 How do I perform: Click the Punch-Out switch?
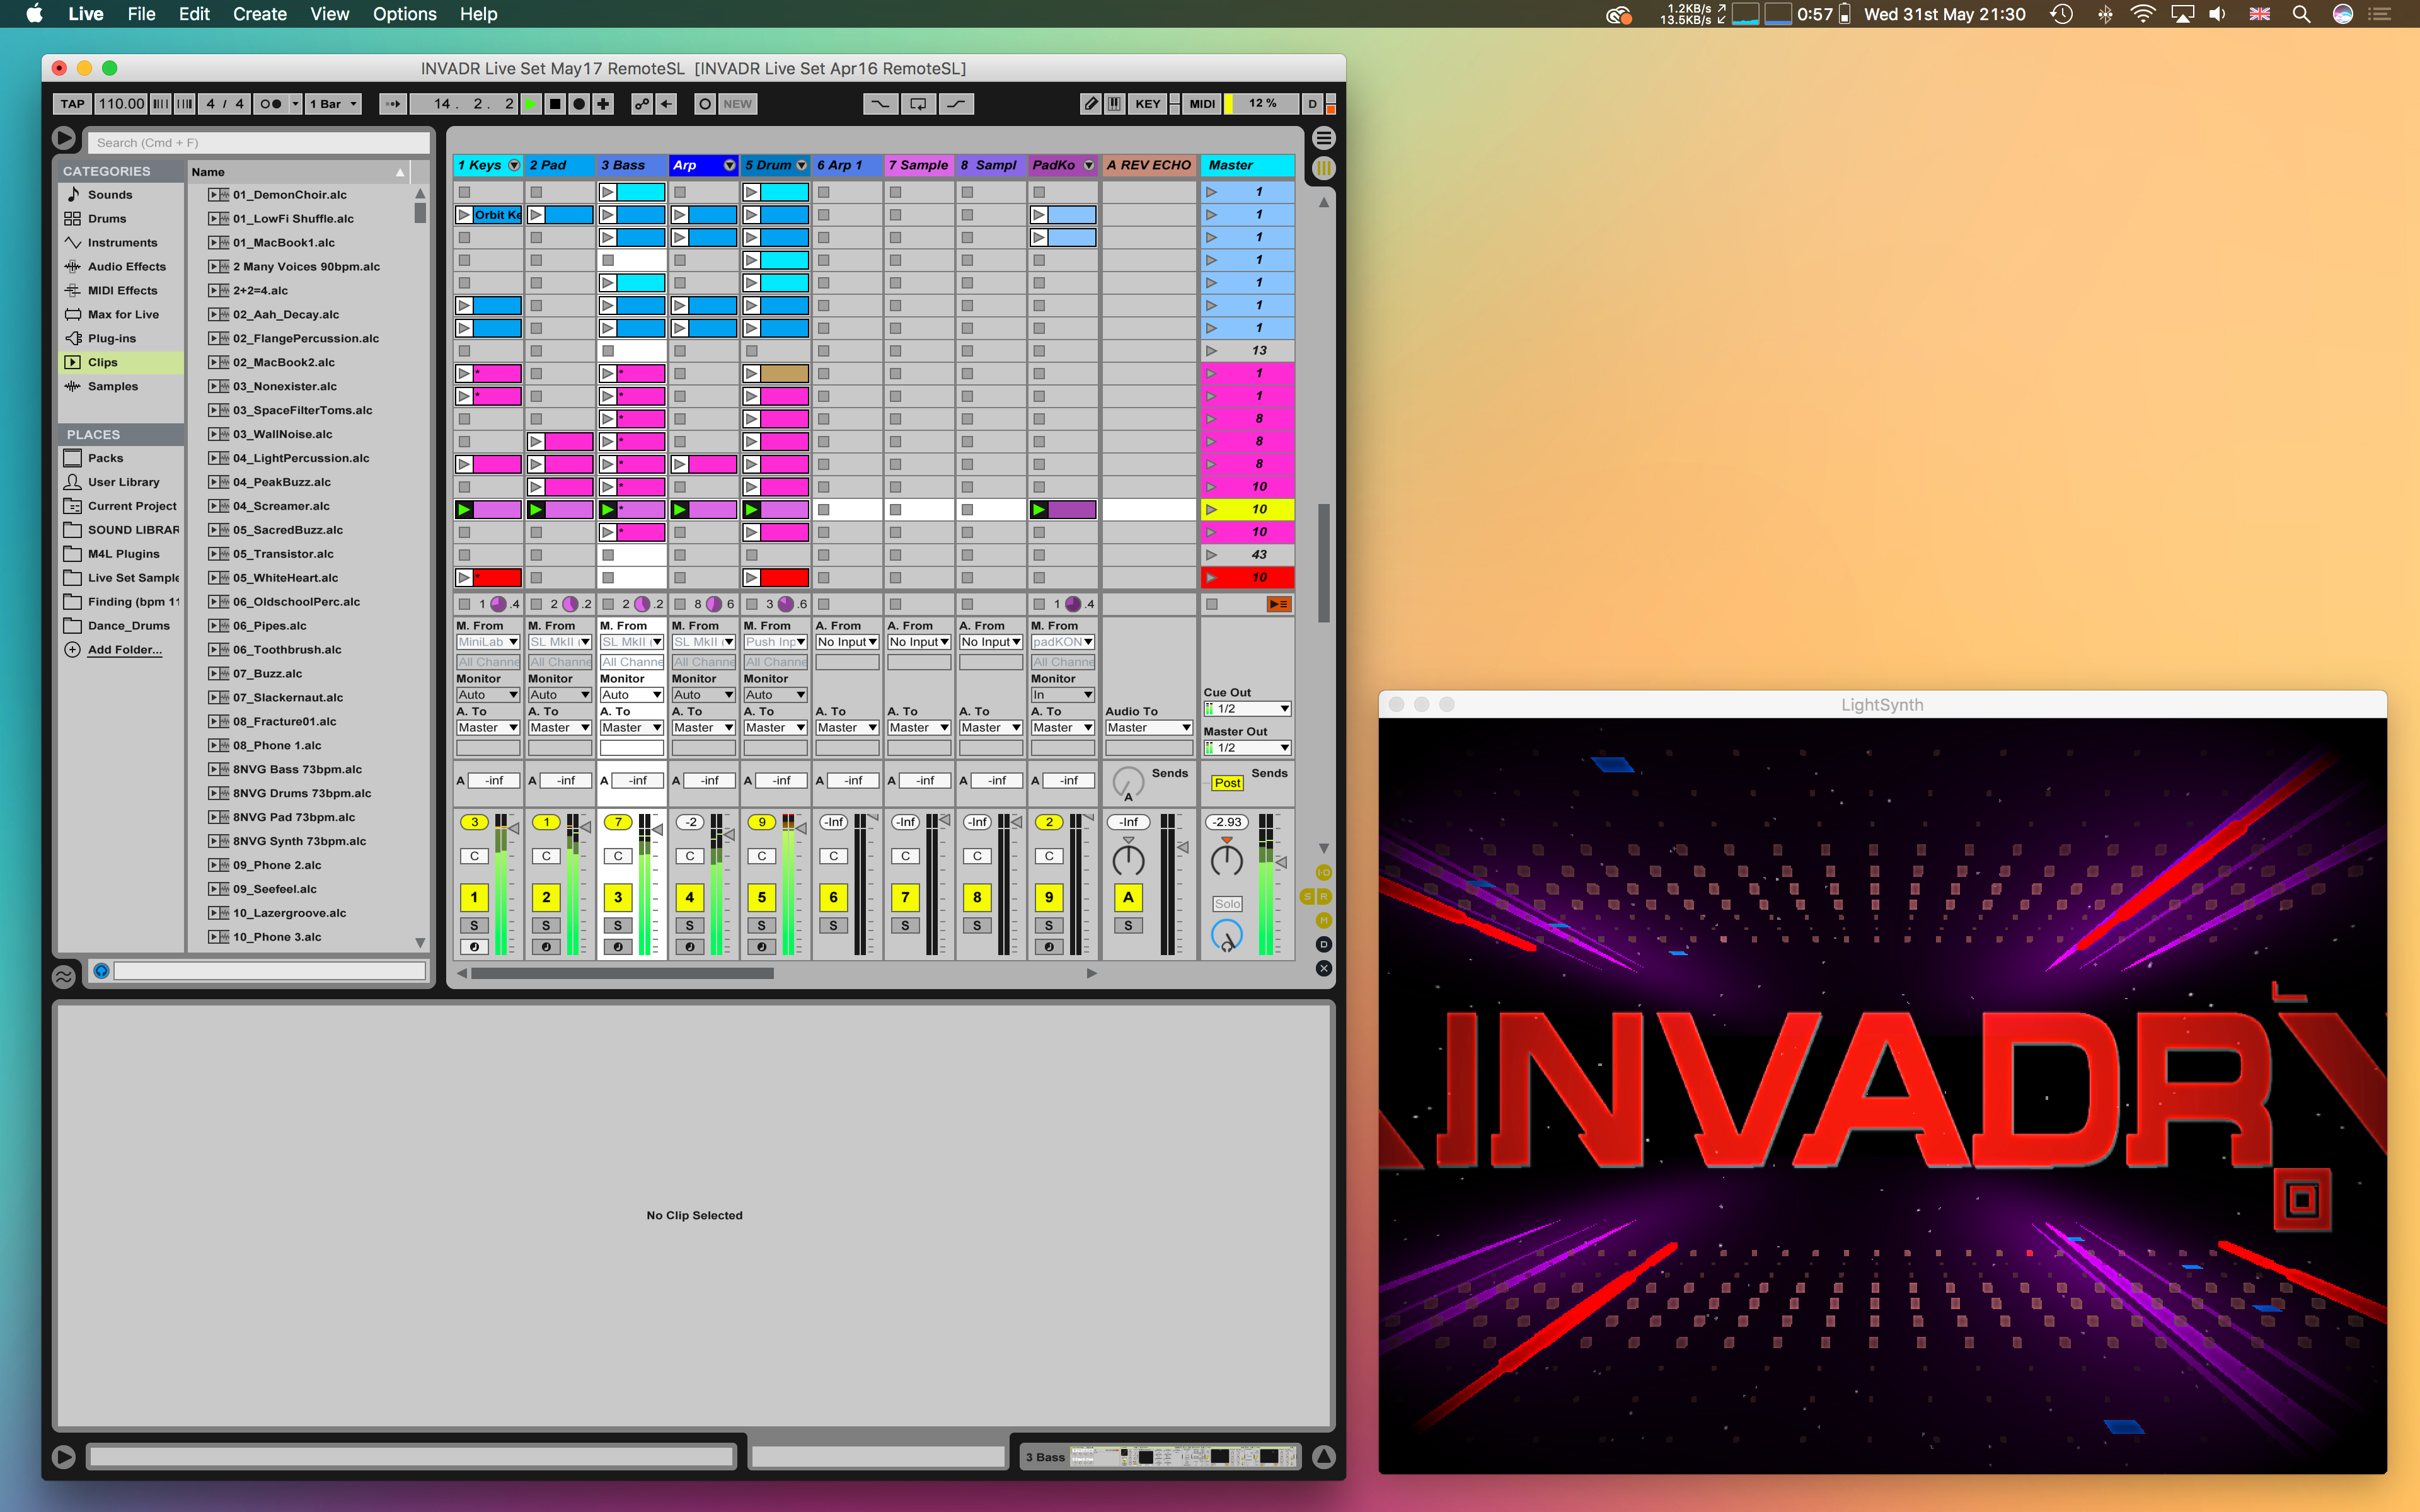pyautogui.click(x=956, y=104)
